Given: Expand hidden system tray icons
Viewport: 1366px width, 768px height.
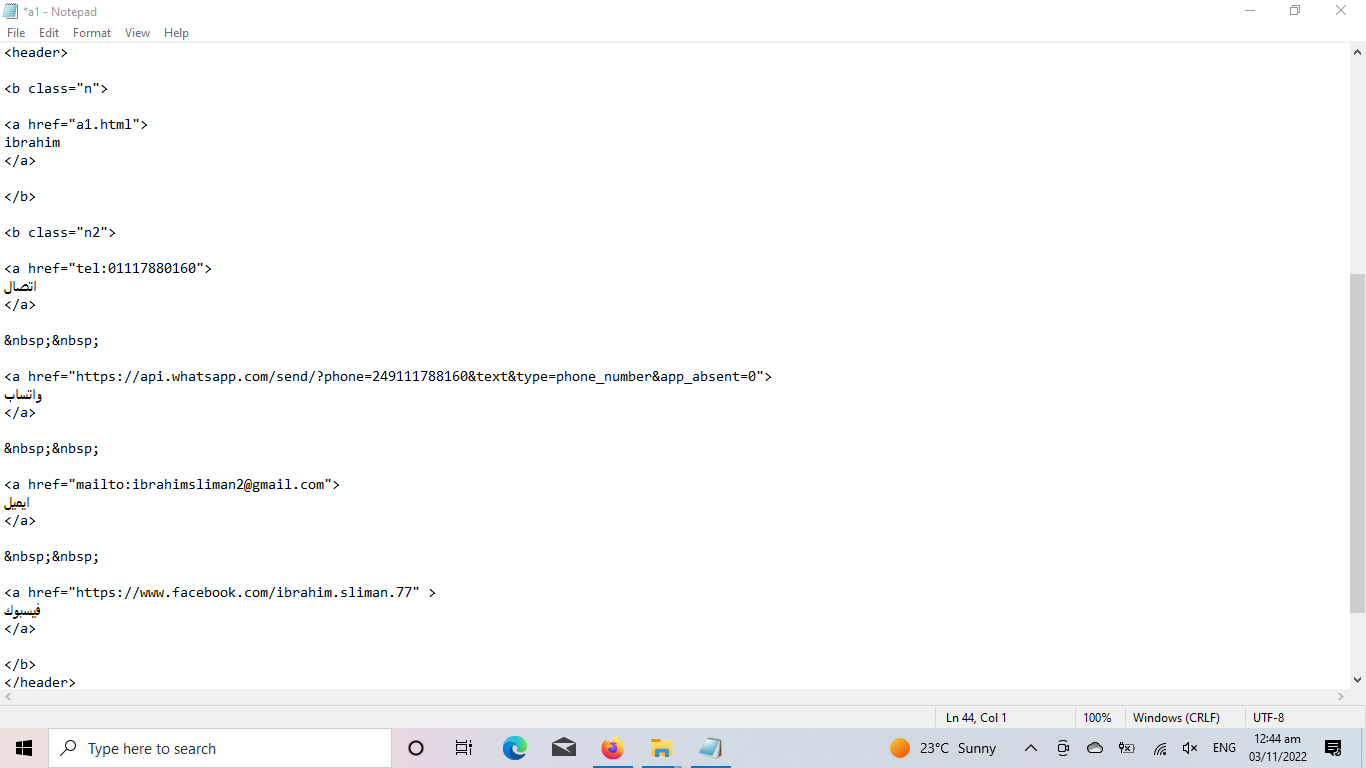Looking at the screenshot, I should click(1031, 748).
